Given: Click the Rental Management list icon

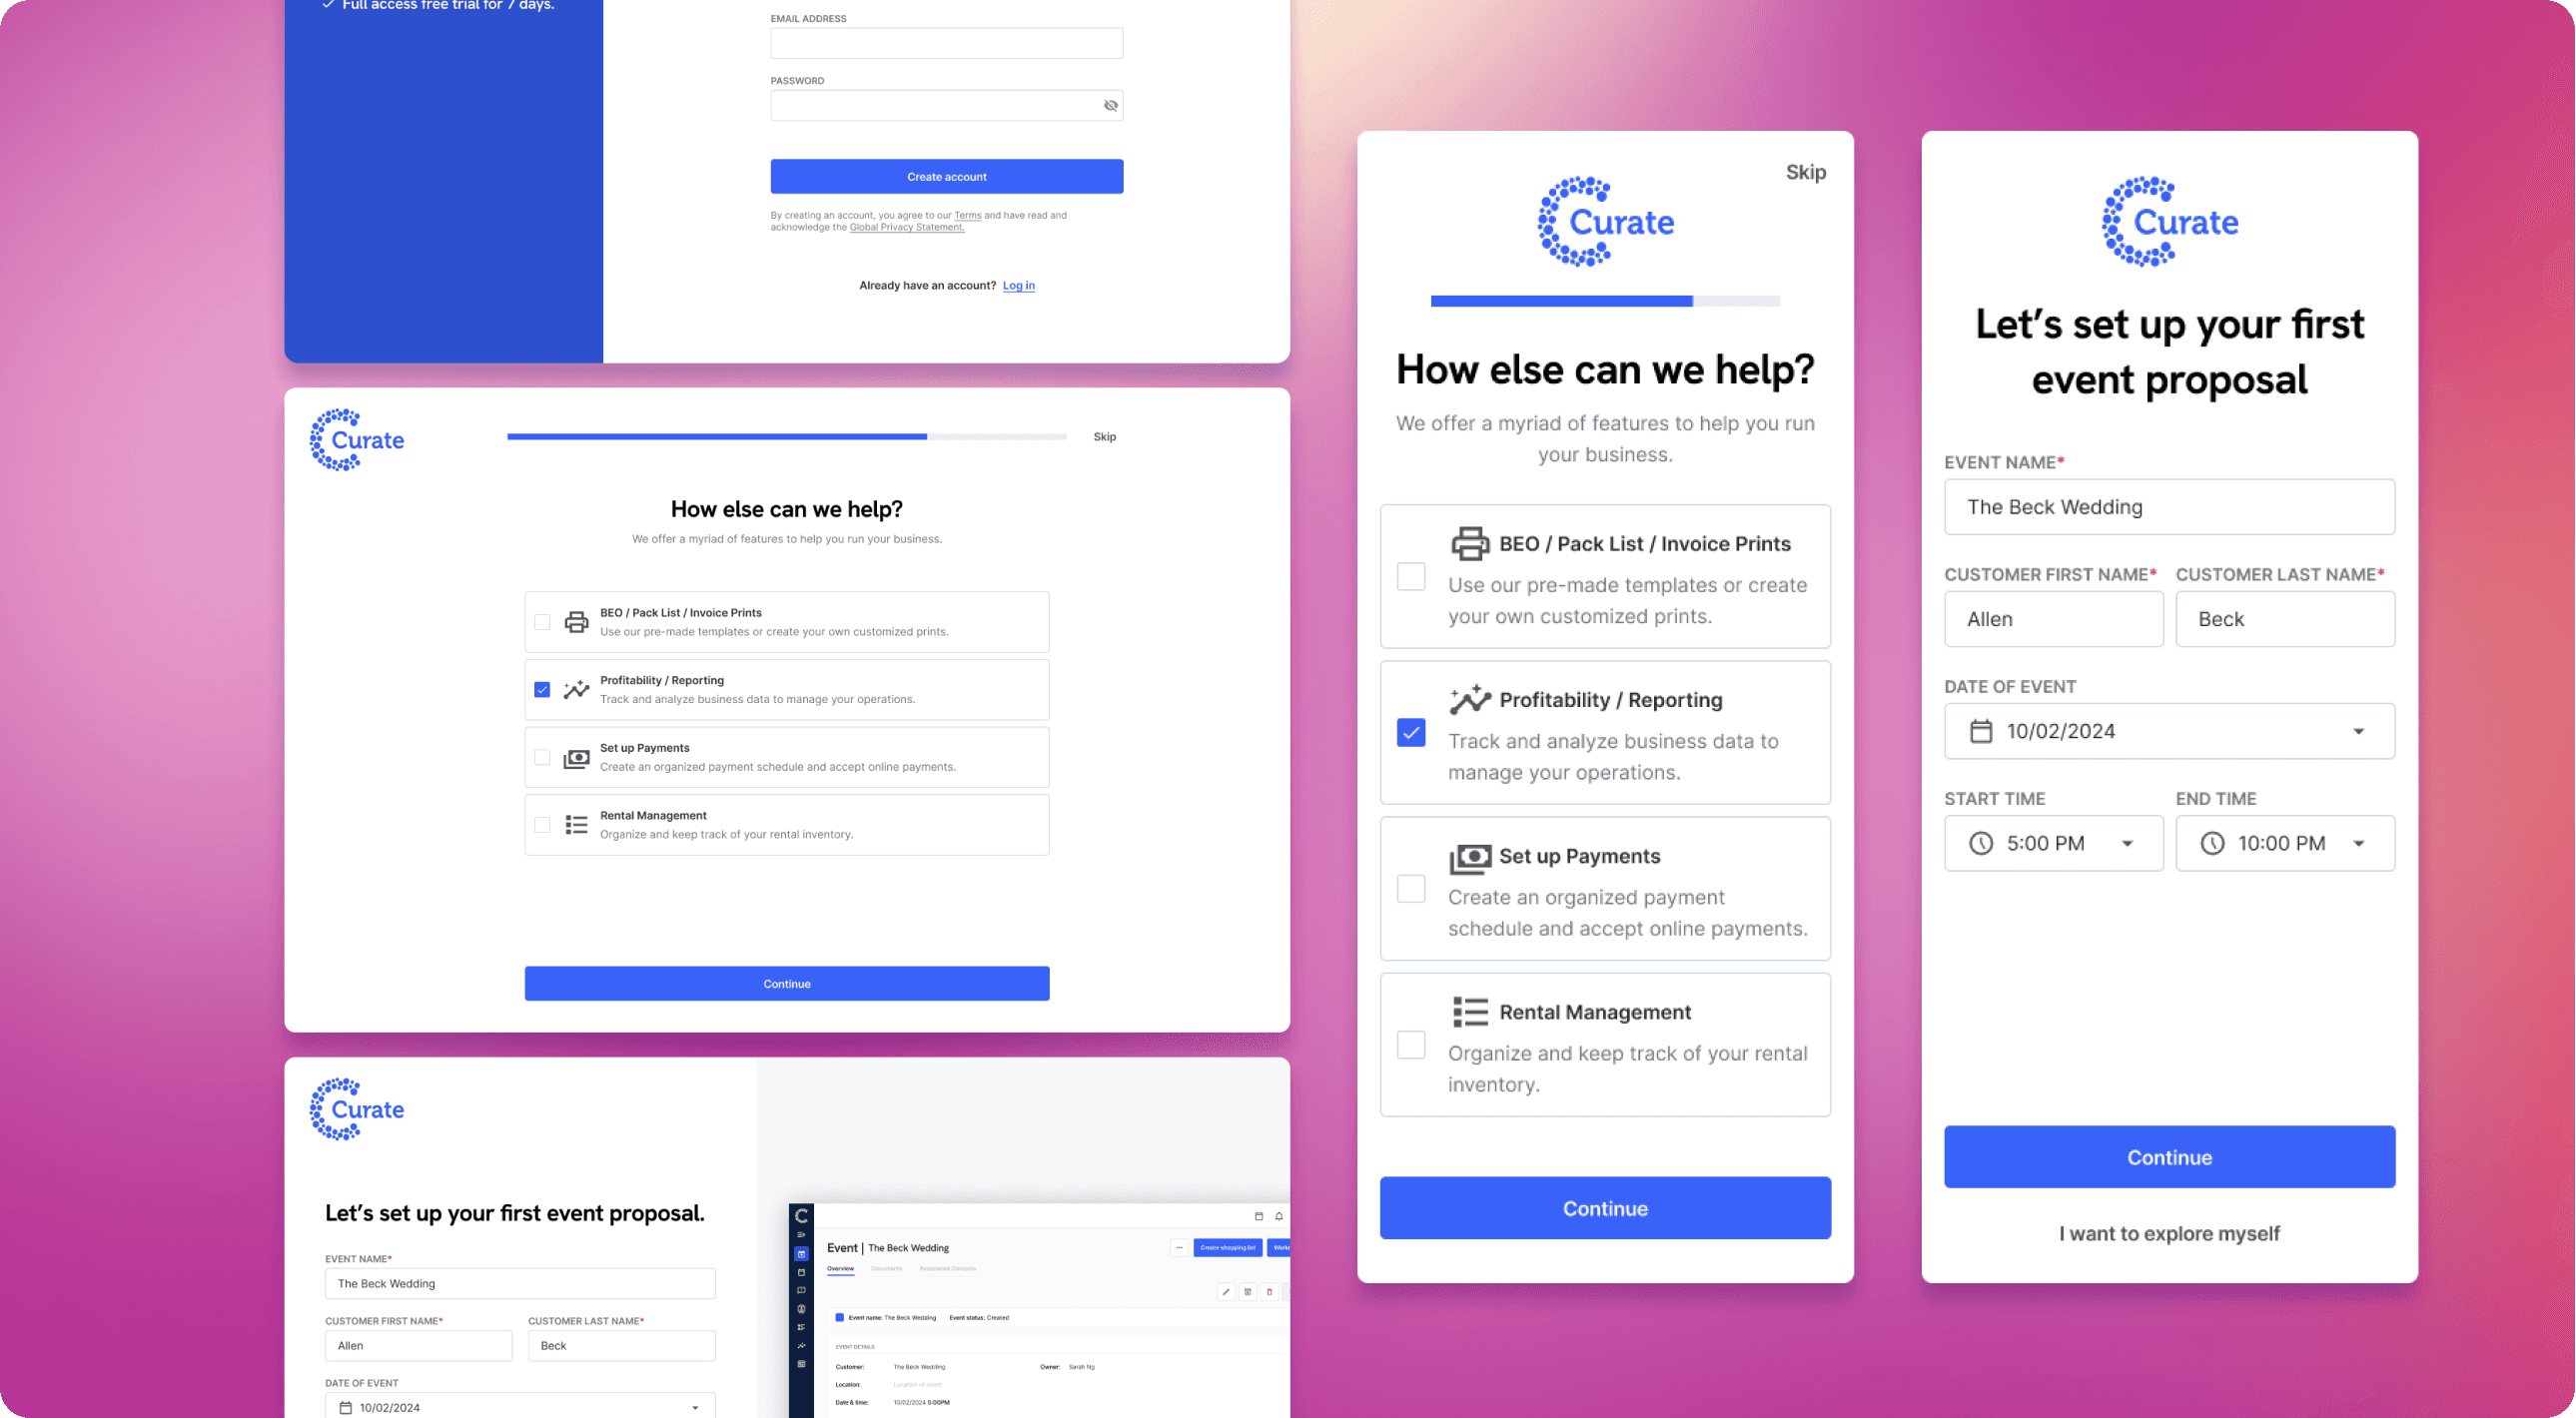Looking at the screenshot, I should click(x=1468, y=1012).
